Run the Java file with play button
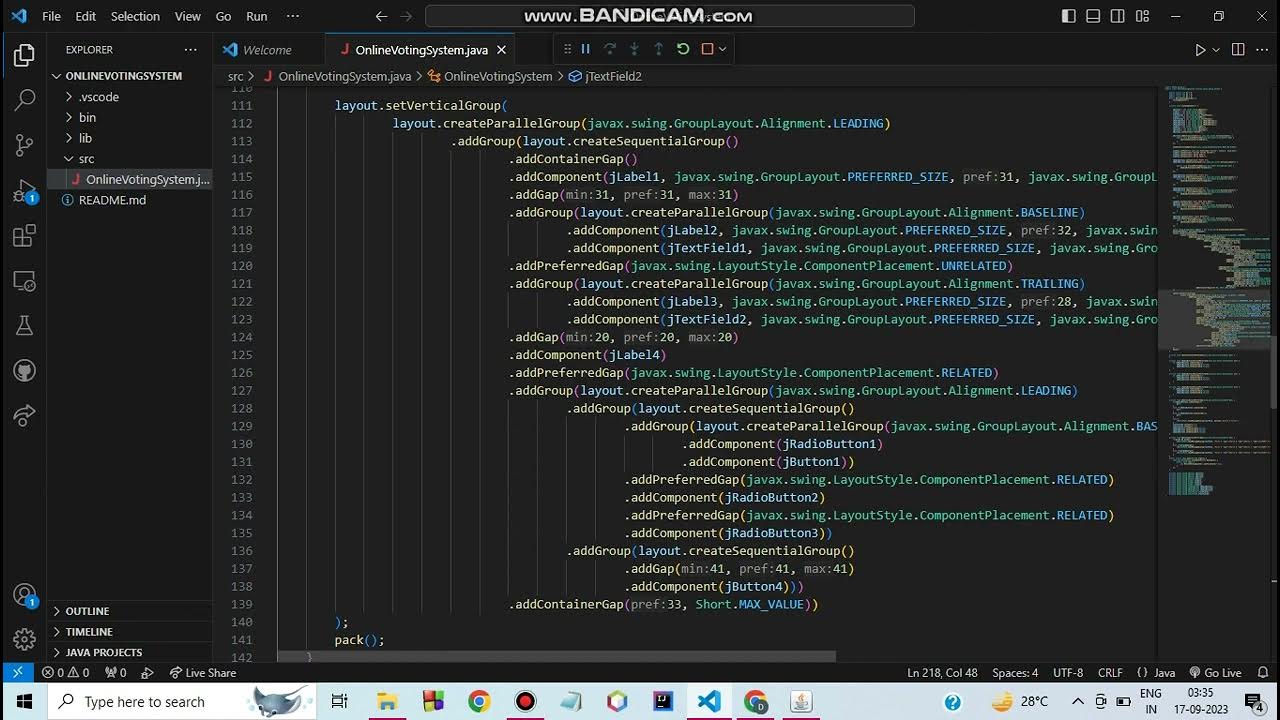The image size is (1280, 720). pos(1200,49)
